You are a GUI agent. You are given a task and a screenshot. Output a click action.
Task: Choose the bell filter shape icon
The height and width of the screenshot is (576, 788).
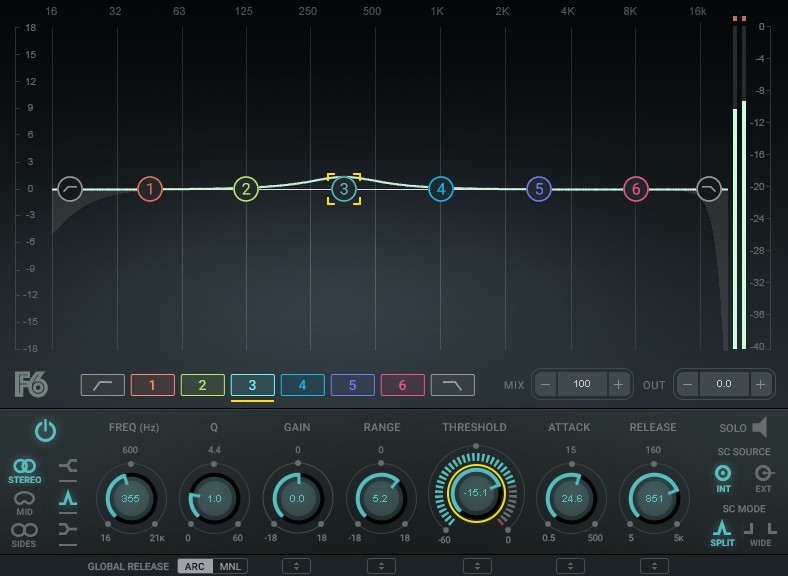click(x=68, y=497)
